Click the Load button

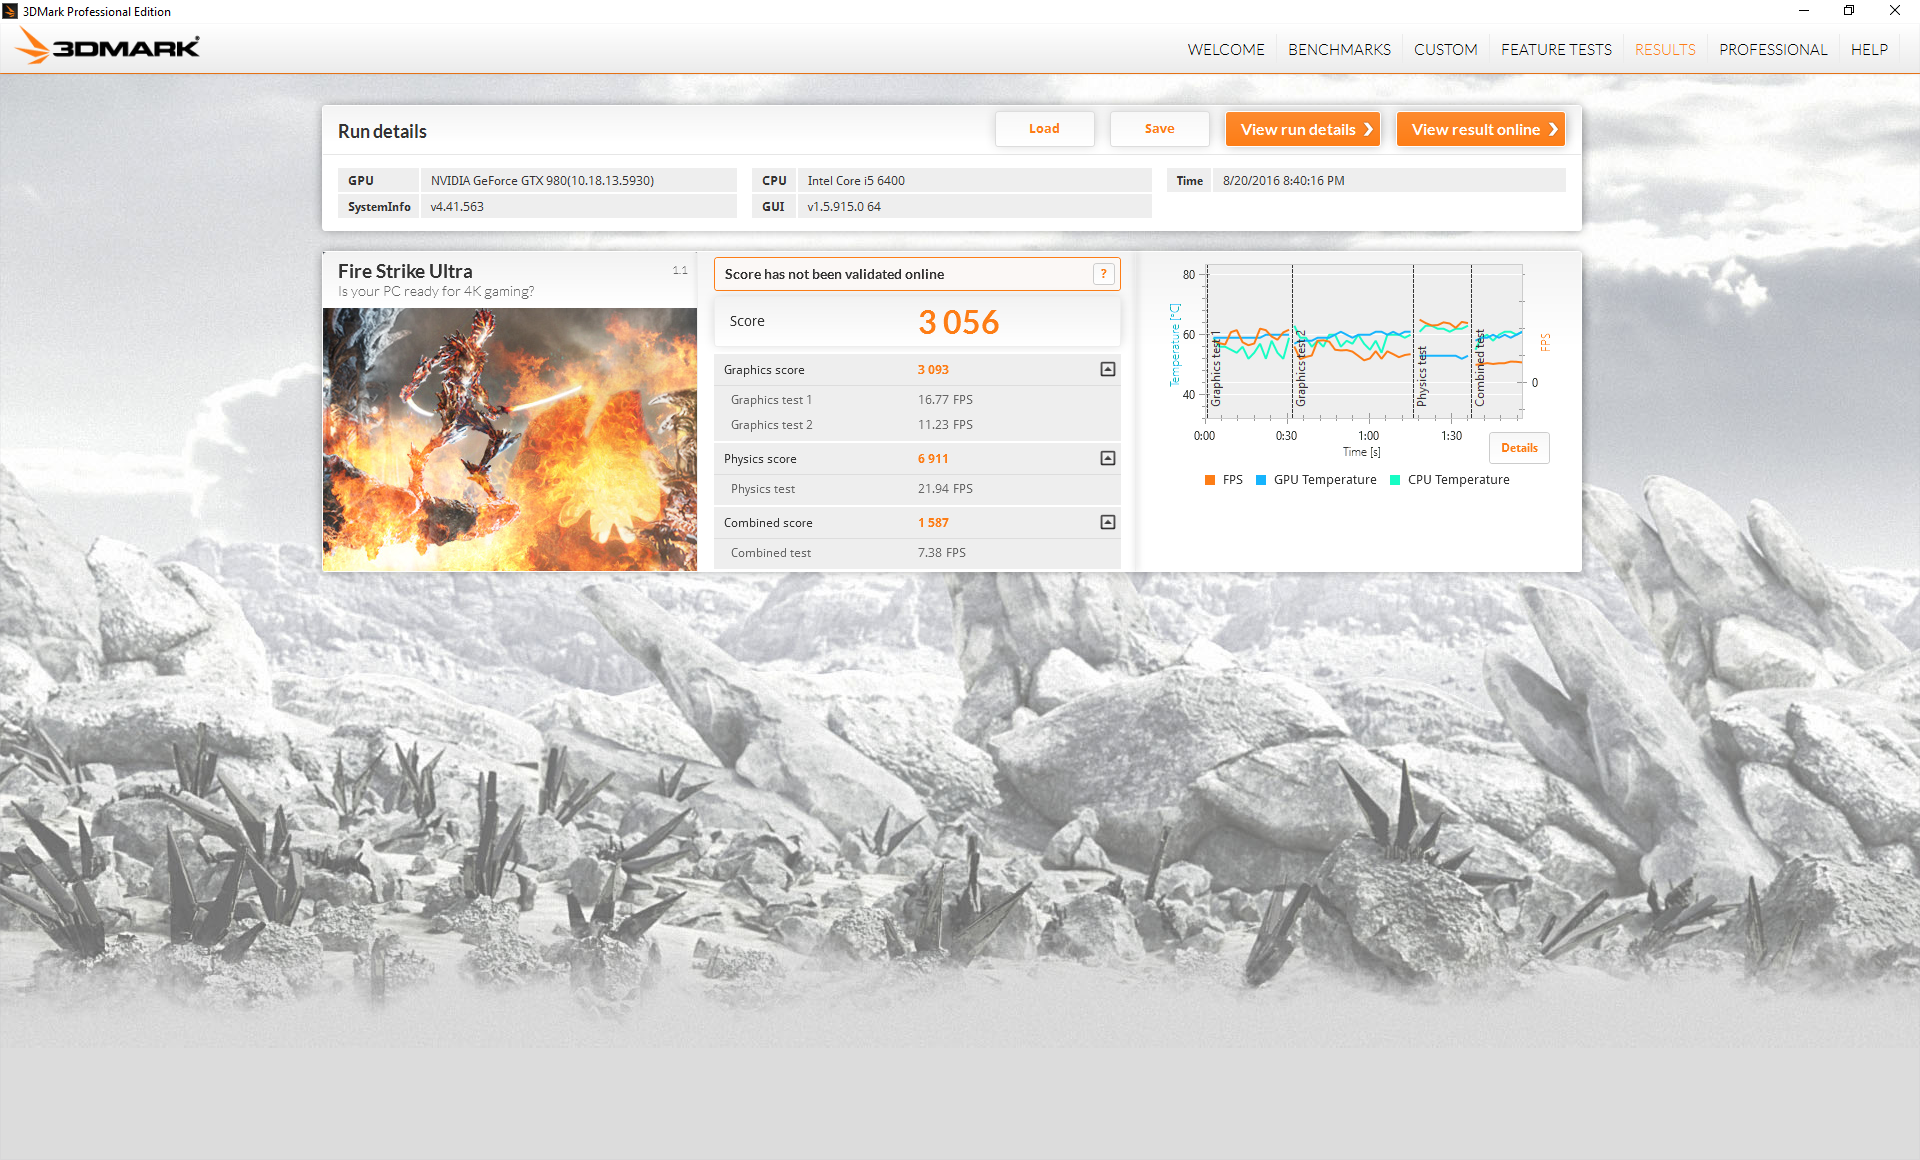tap(1044, 129)
